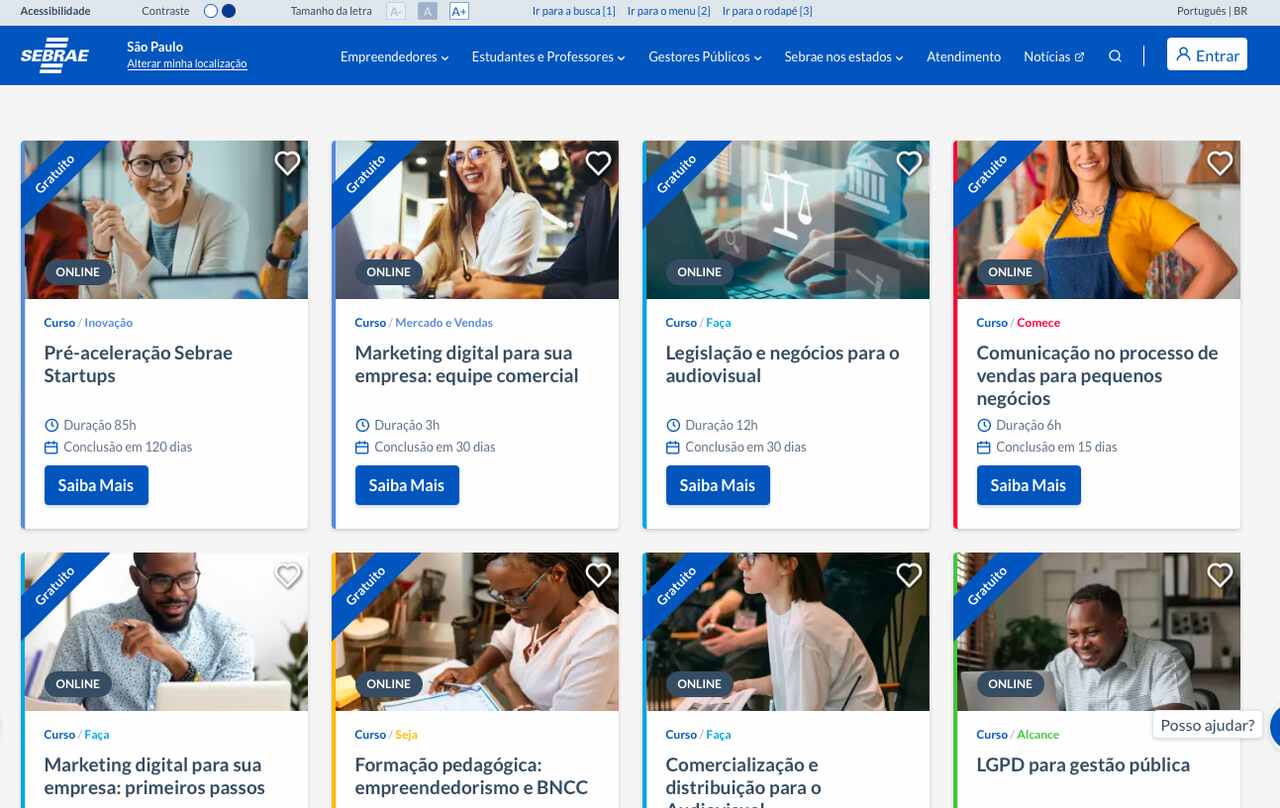Decrease font size with A- button

pyautogui.click(x=396, y=11)
